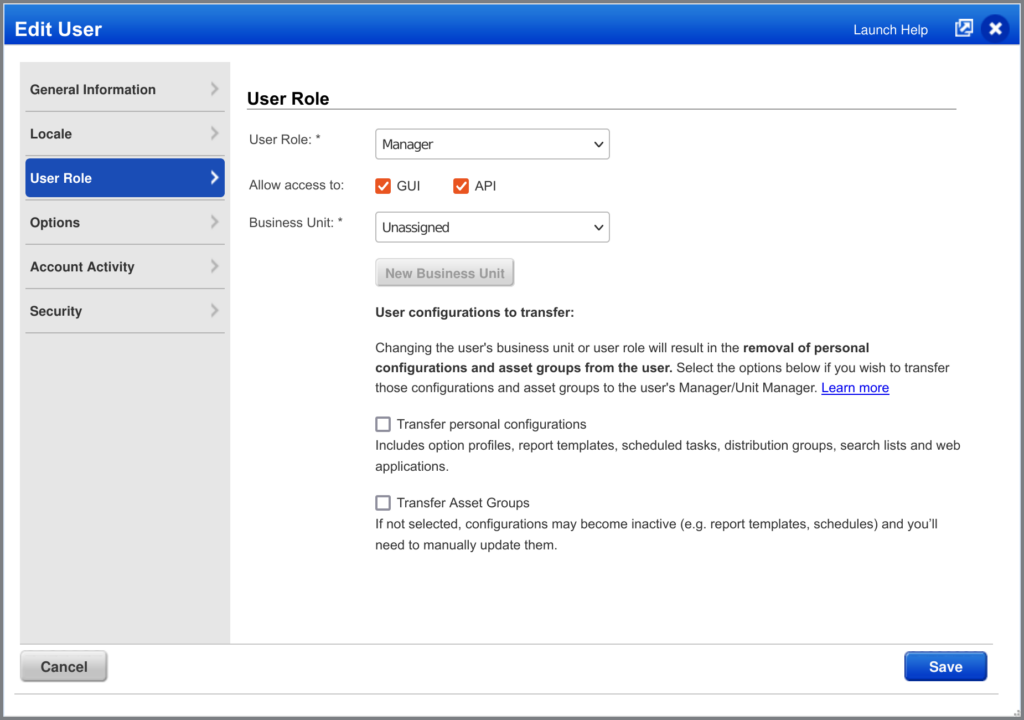Save the user changes
Screen dimensions: 1024x720
coord(945,666)
